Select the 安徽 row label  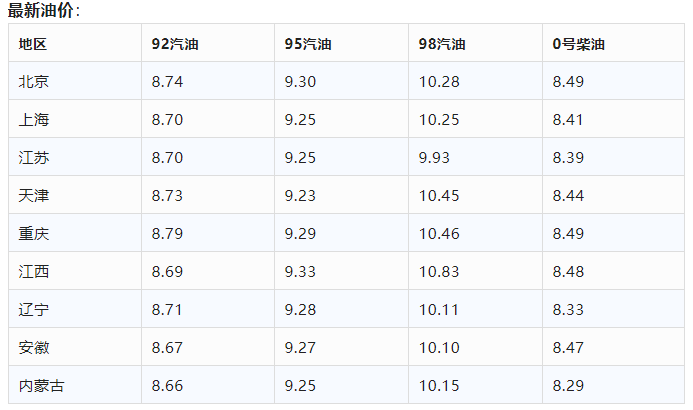tap(33, 348)
